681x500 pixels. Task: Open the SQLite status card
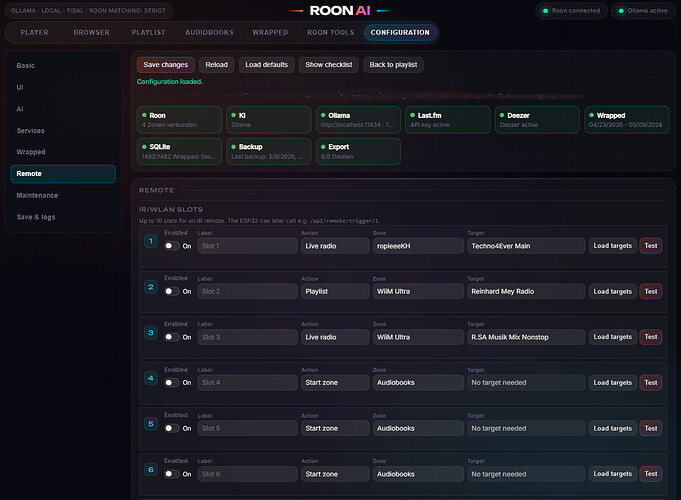pos(179,152)
